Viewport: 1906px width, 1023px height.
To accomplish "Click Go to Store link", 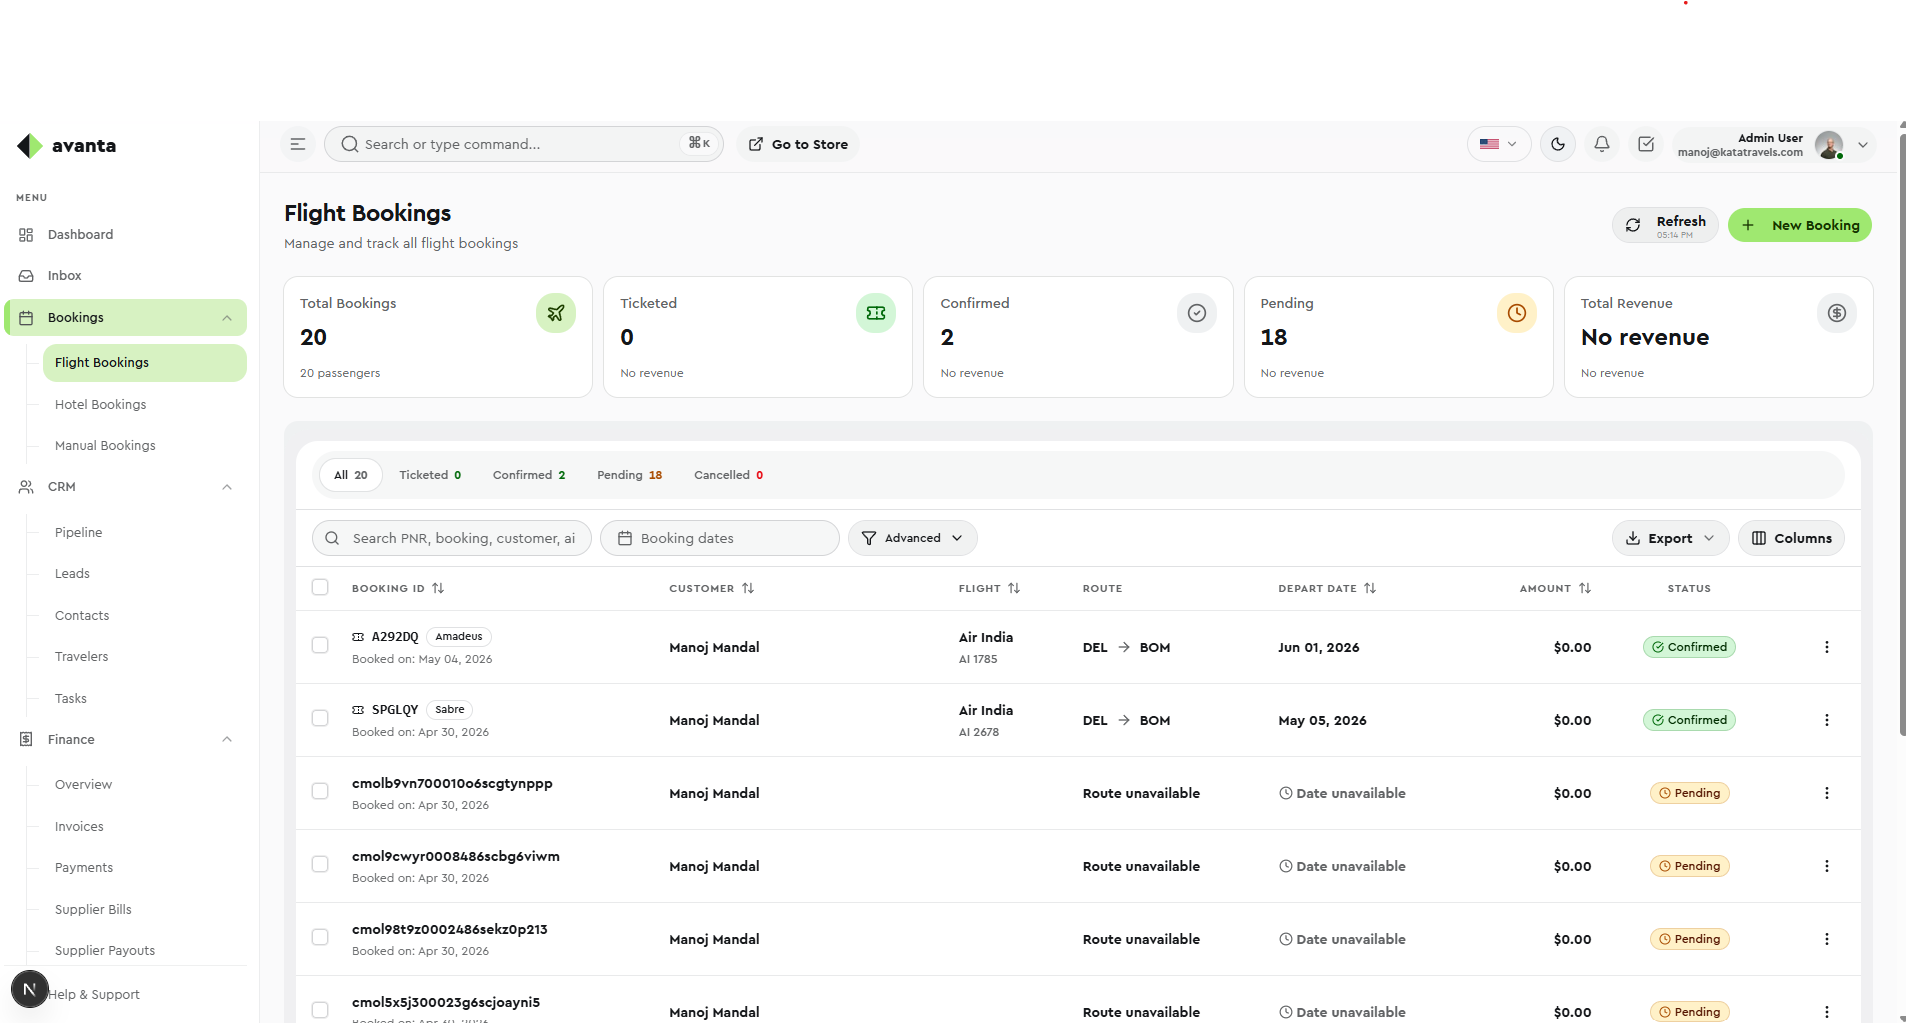I will pyautogui.click(x=798, y=144).
